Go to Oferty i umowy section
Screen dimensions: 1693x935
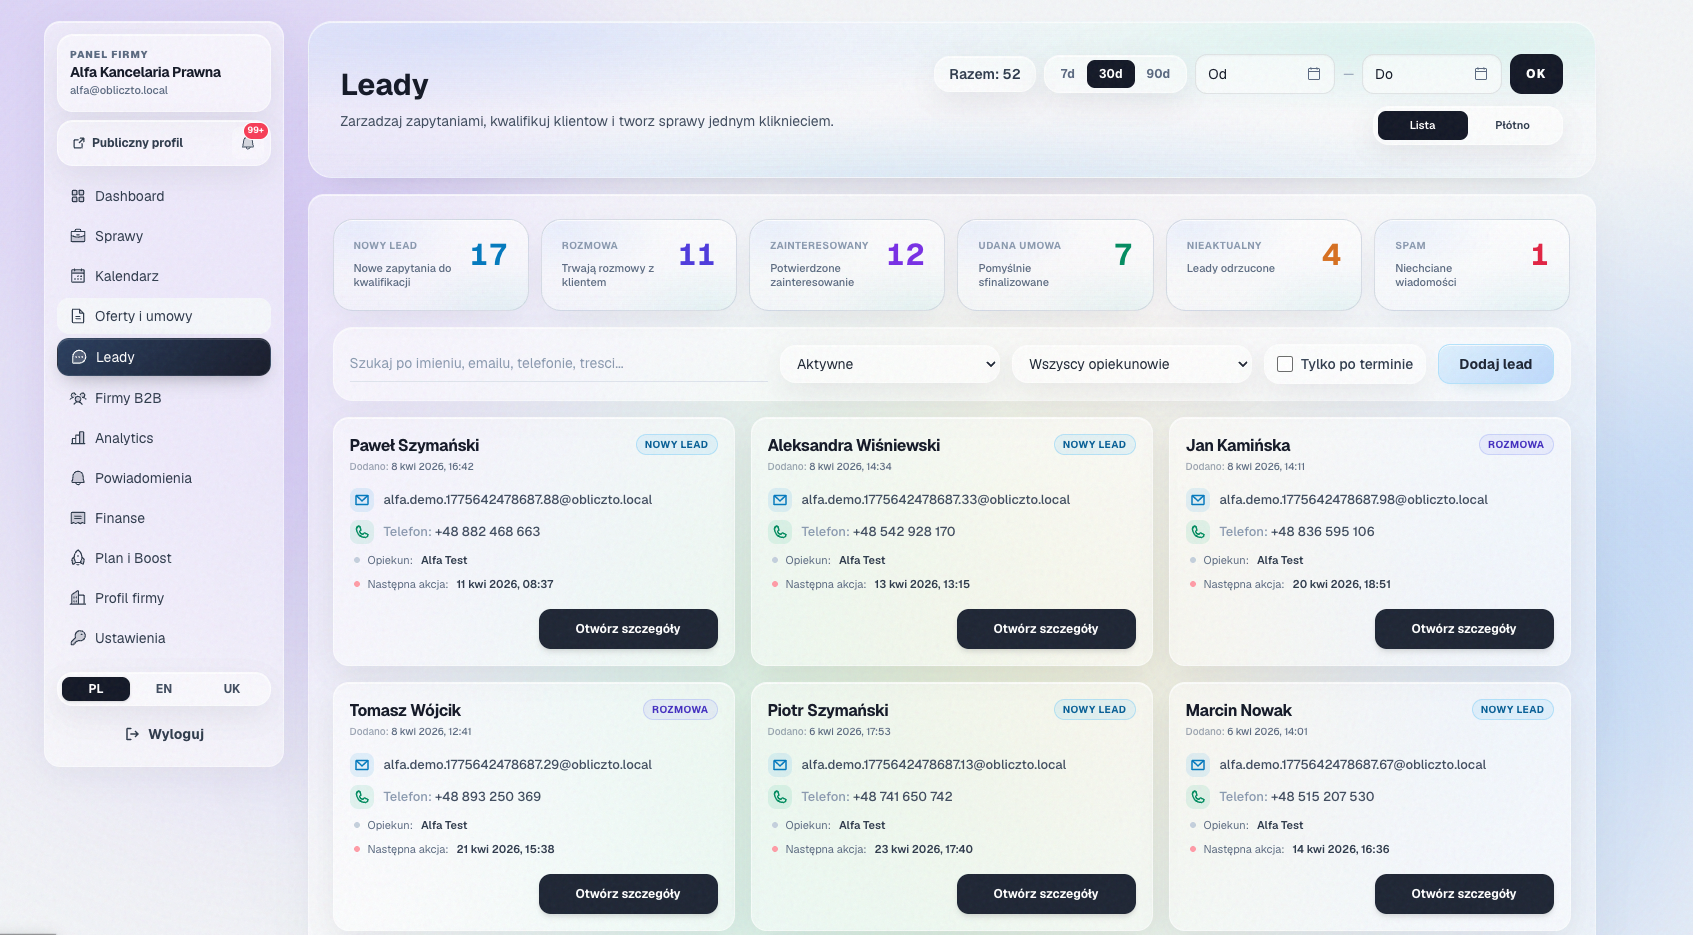click(143, 316)
